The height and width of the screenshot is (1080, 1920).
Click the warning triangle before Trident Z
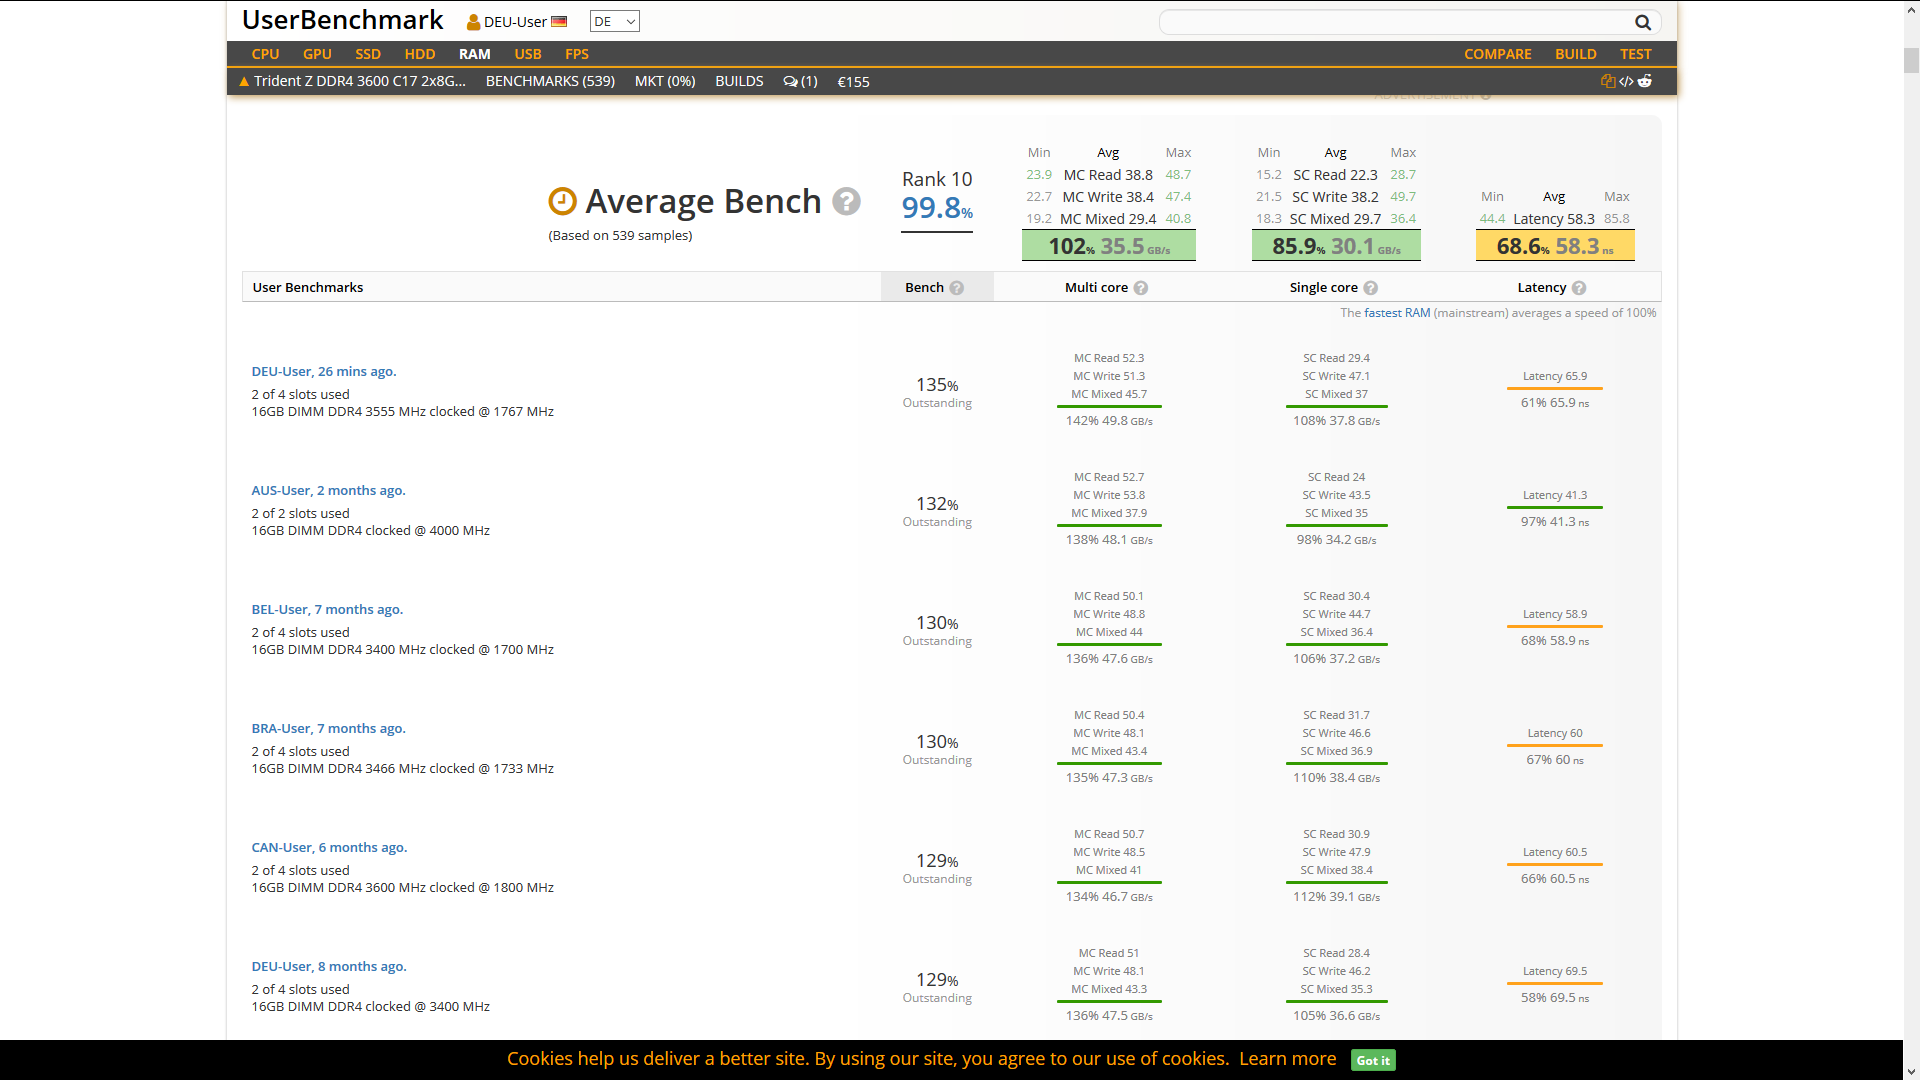[x=243, y=81]
